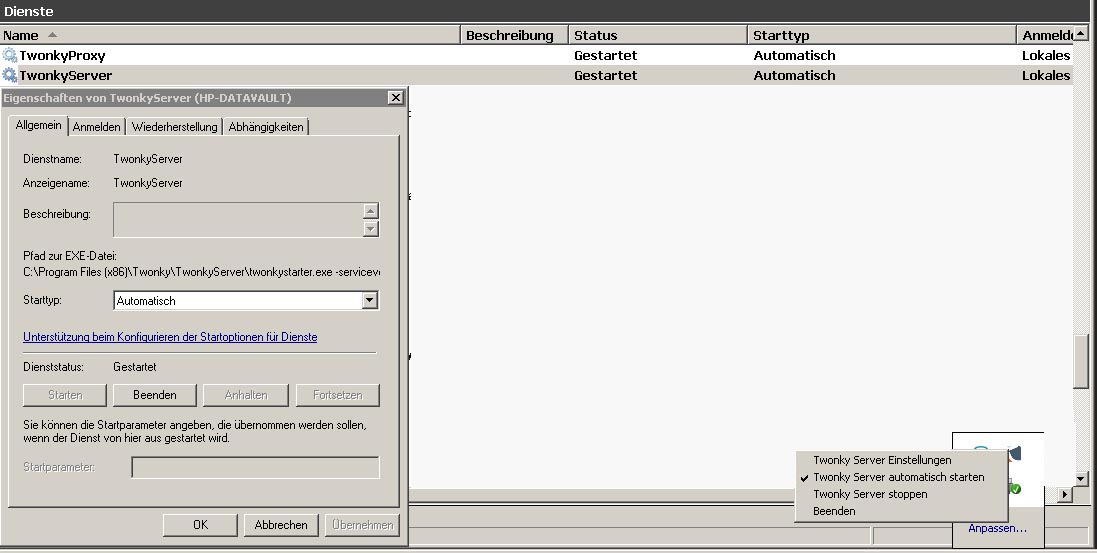Screen dimensions: 1097x553
Task: Close the TwonkyServer properties dialog
Action: [x=395, y=97]
